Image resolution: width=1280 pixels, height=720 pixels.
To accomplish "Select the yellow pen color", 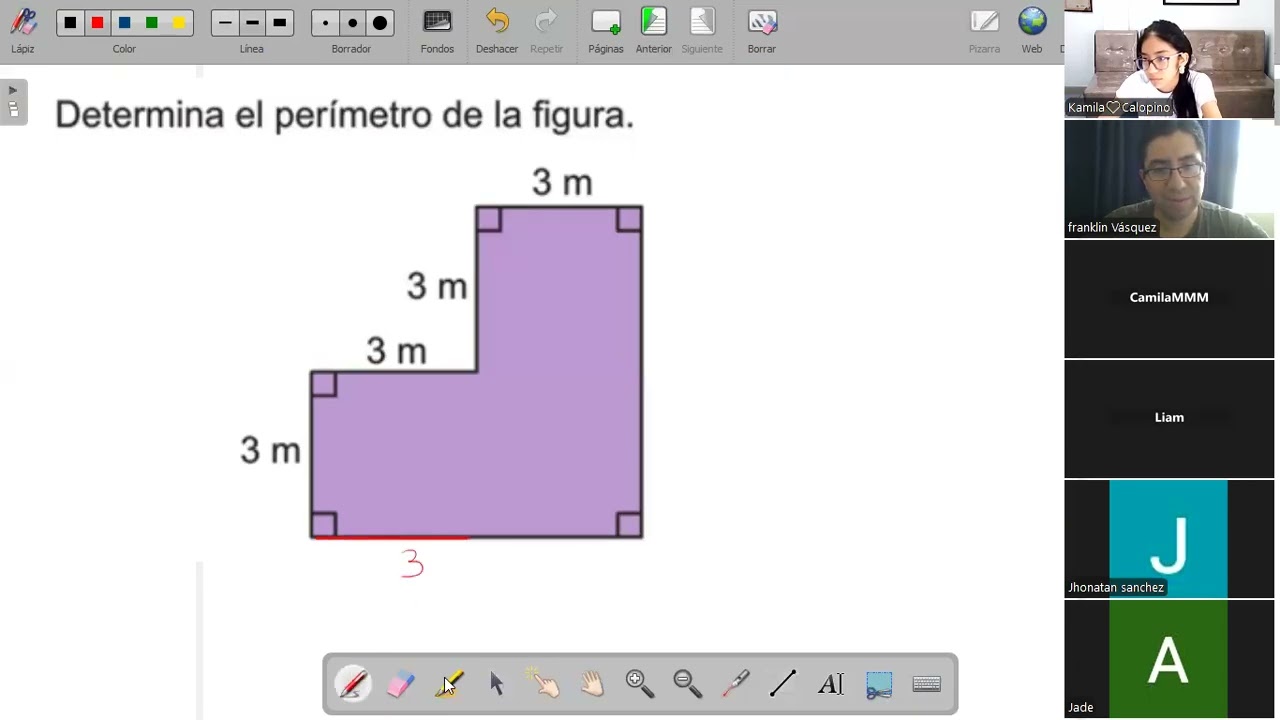I will tap(179, 23).
